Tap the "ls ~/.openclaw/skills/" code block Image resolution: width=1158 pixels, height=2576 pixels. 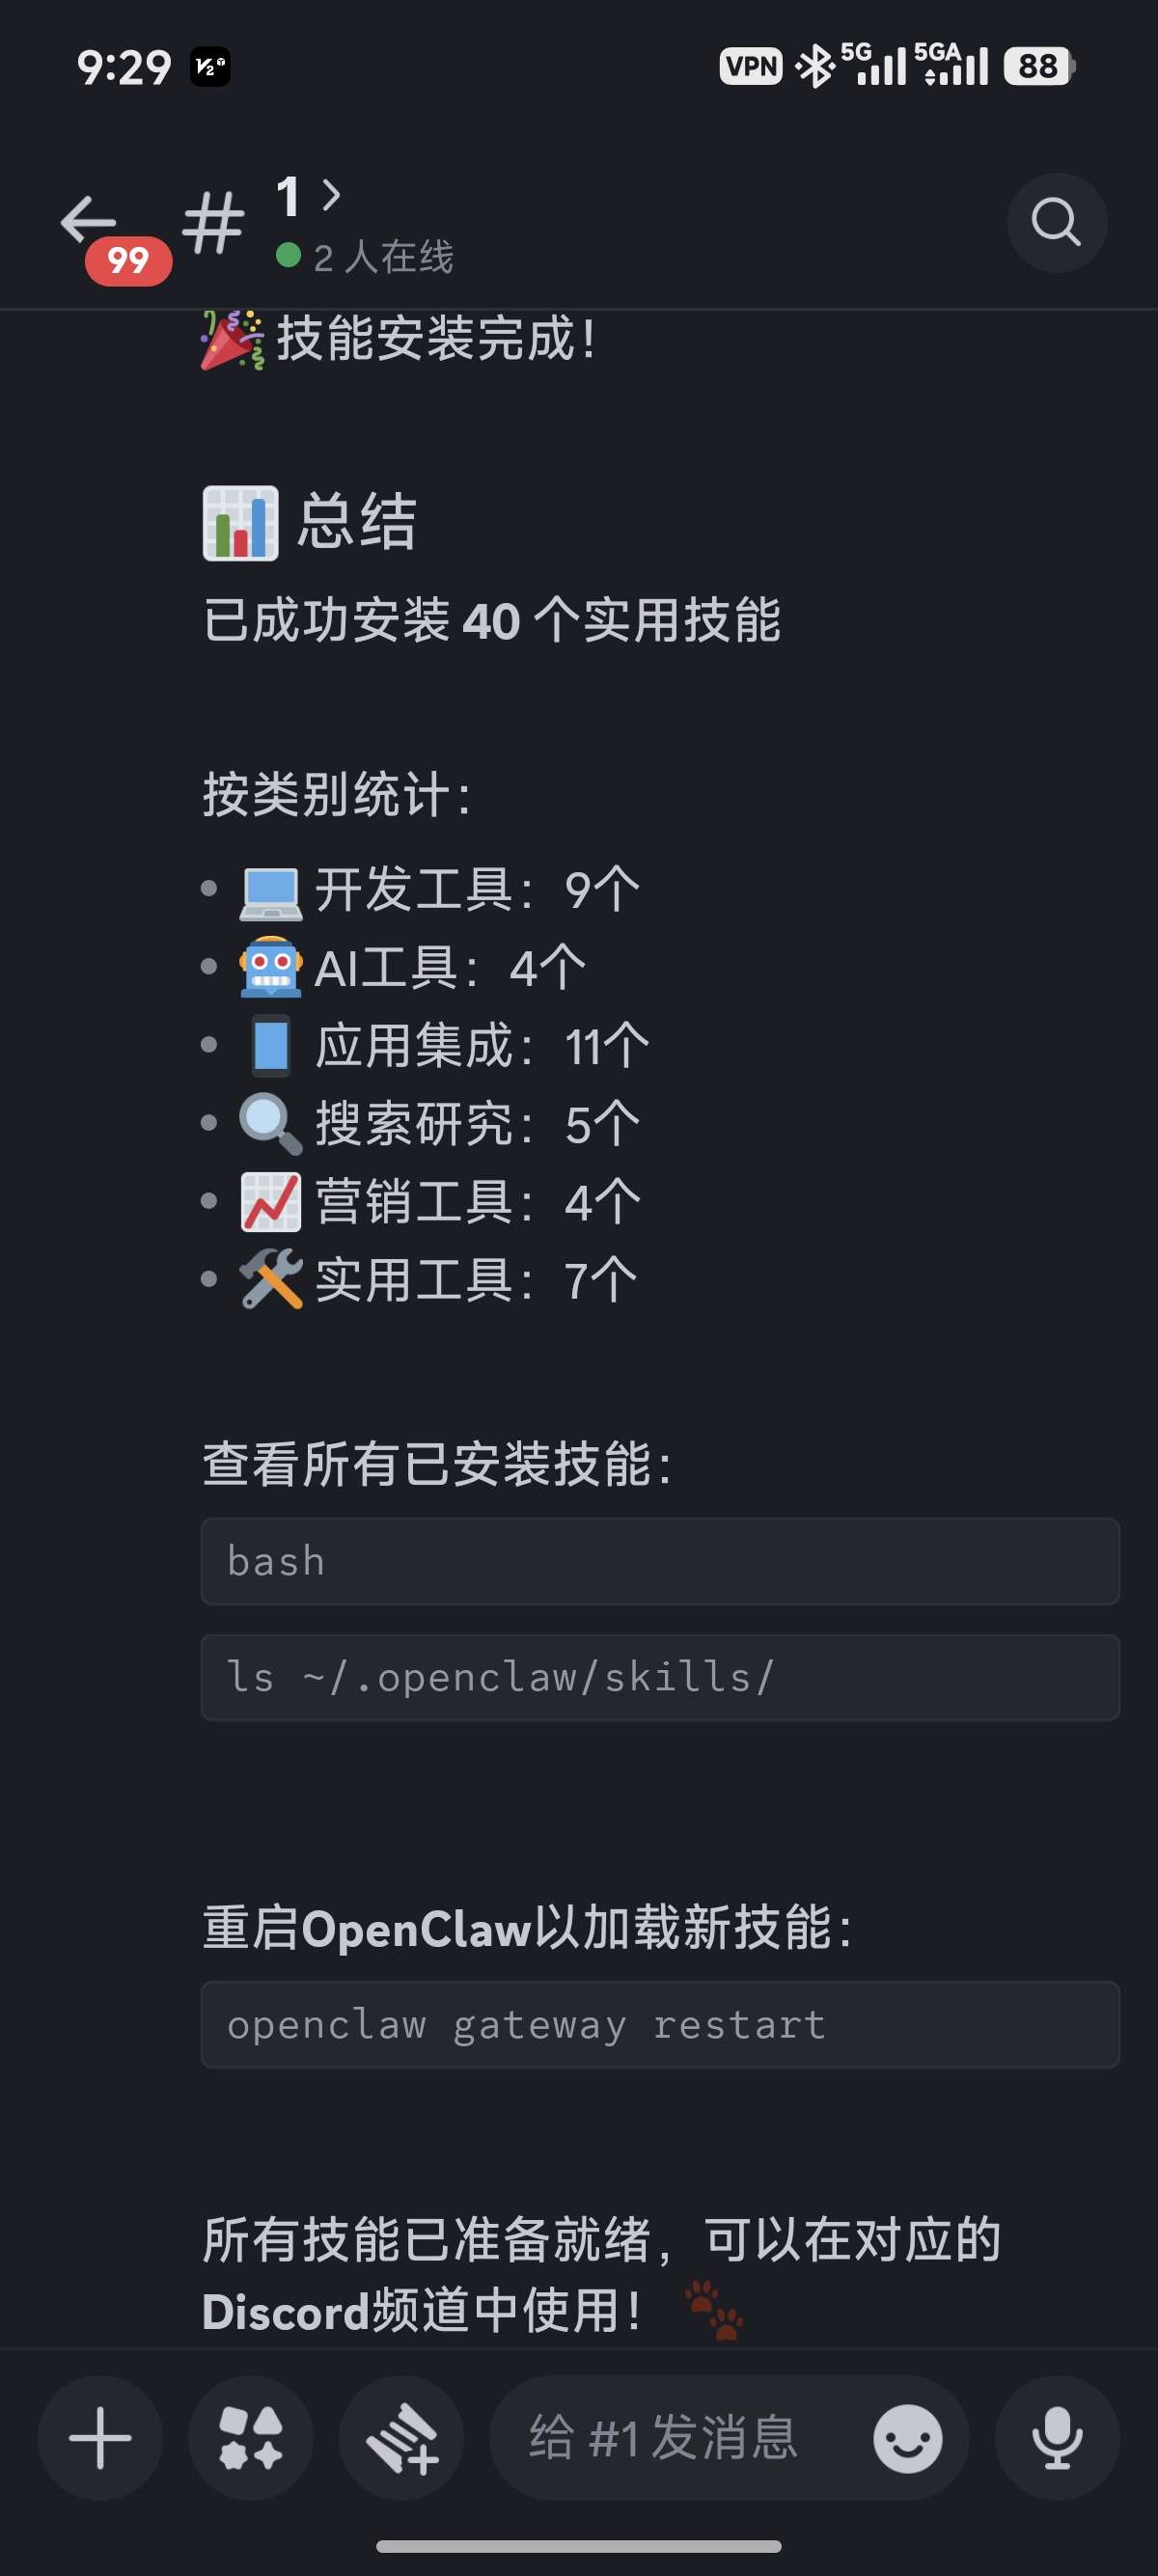click(663, 1678)
